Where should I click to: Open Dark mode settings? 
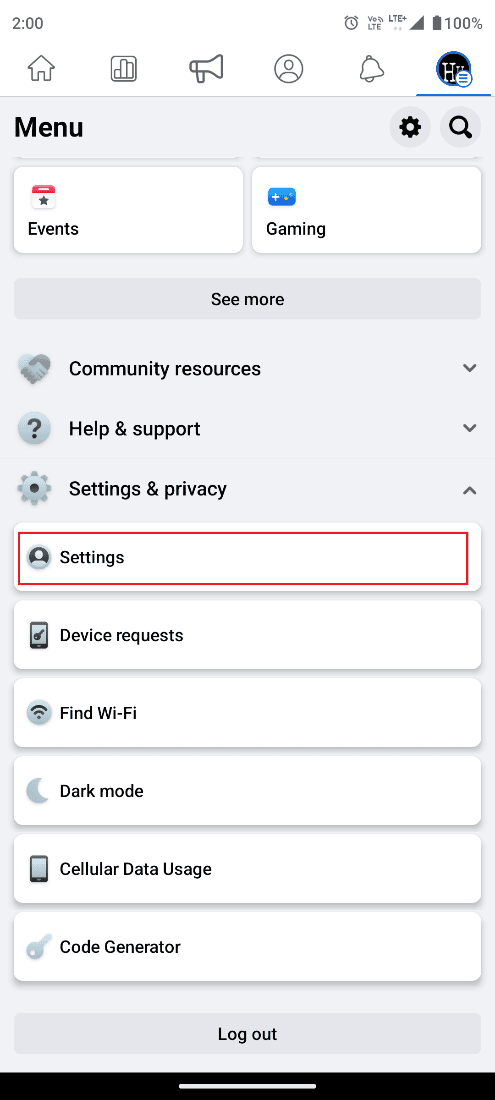(x=248, y=791)
